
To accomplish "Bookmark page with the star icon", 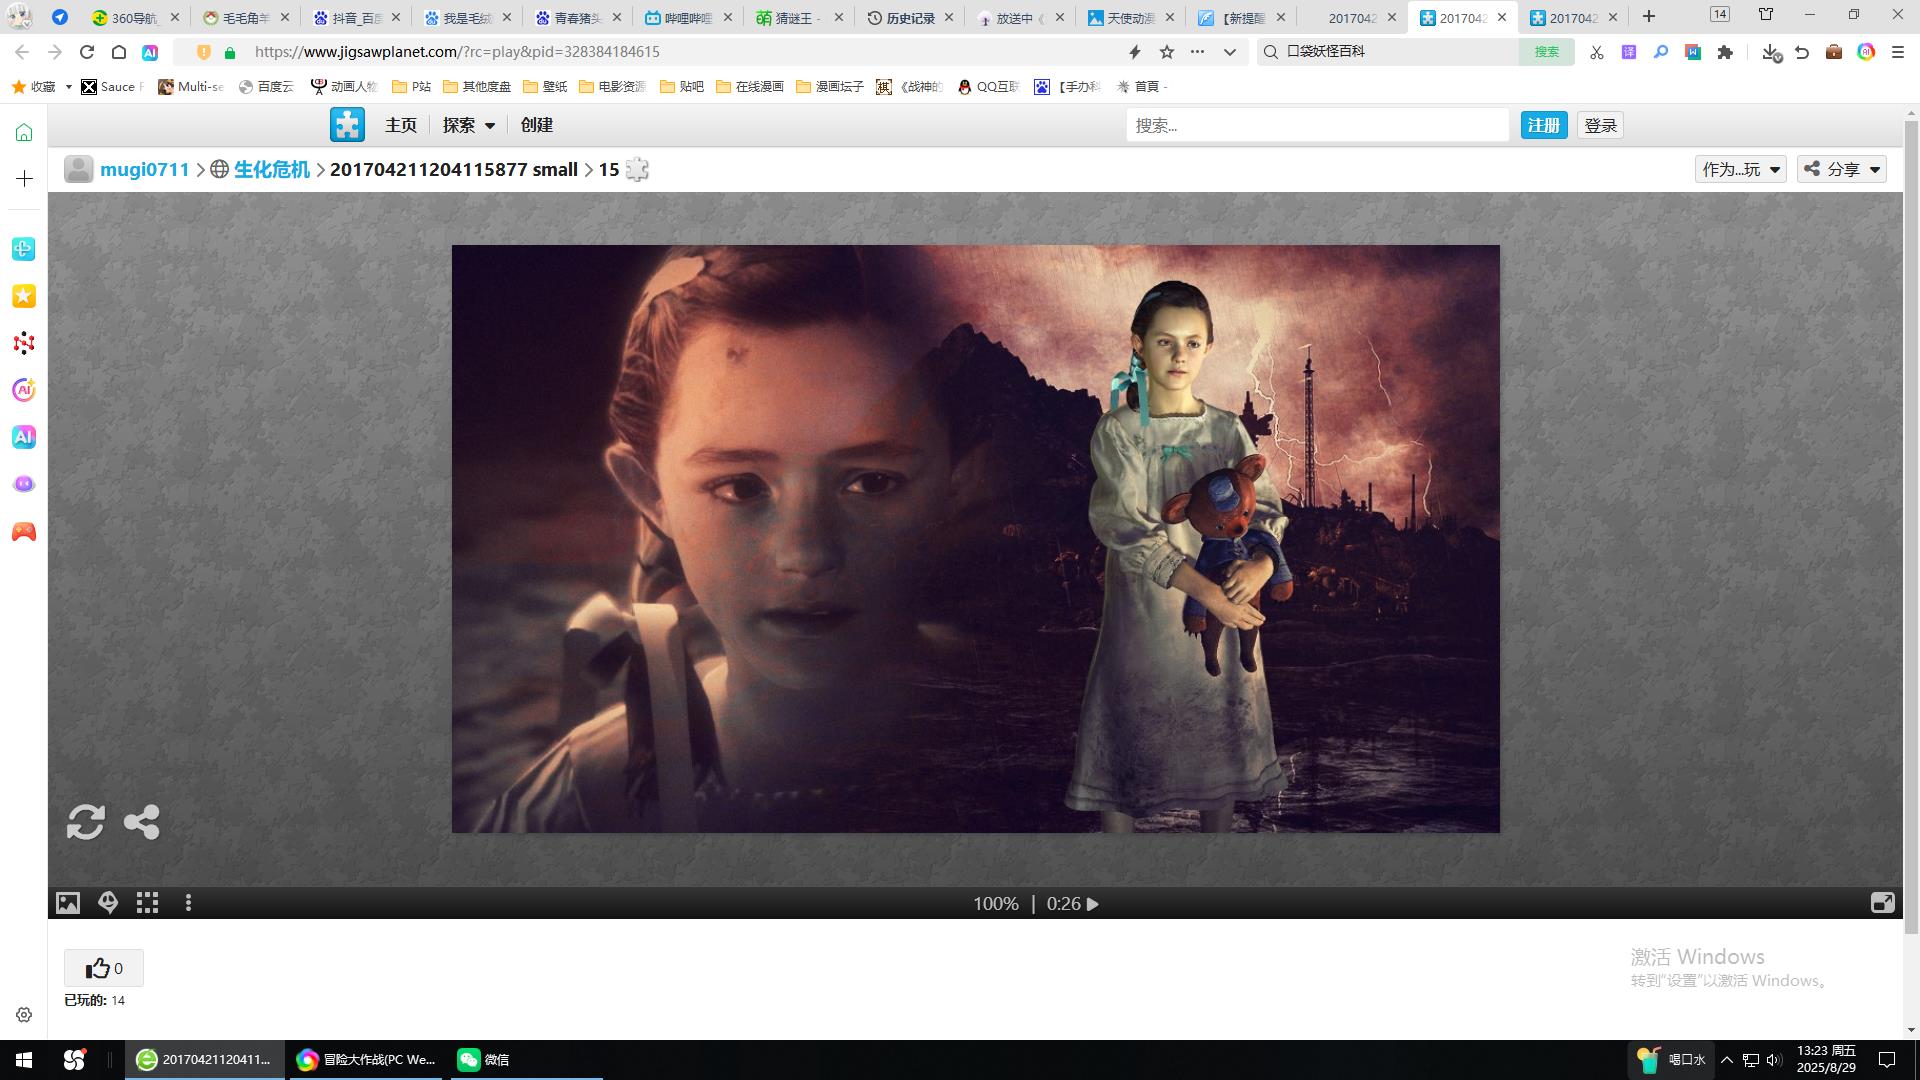I will click(x=1166, y=52).
